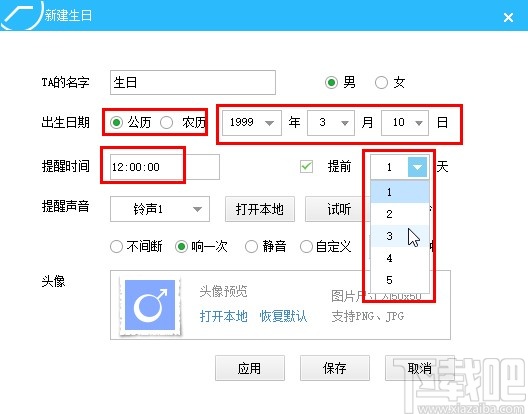Screen dimensions: 528x414
Task: Open the year dropdown showing 1999
Action: [252, 123]
